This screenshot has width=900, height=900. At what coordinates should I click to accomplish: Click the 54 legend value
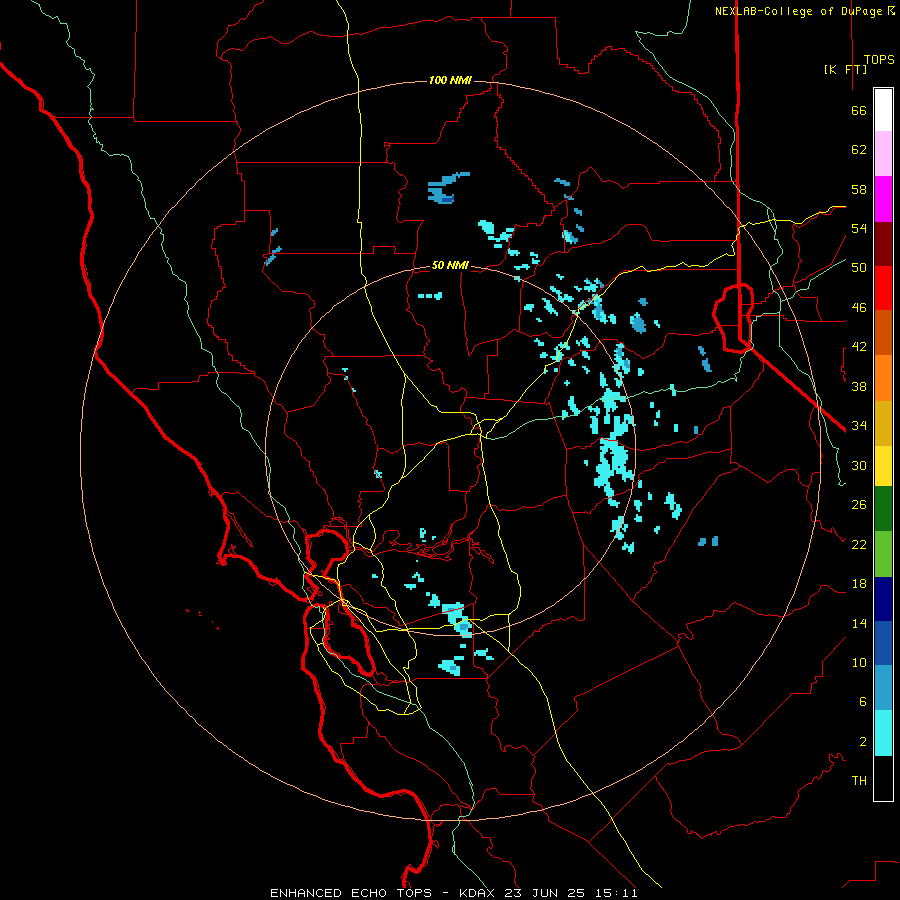pos(859,228)
